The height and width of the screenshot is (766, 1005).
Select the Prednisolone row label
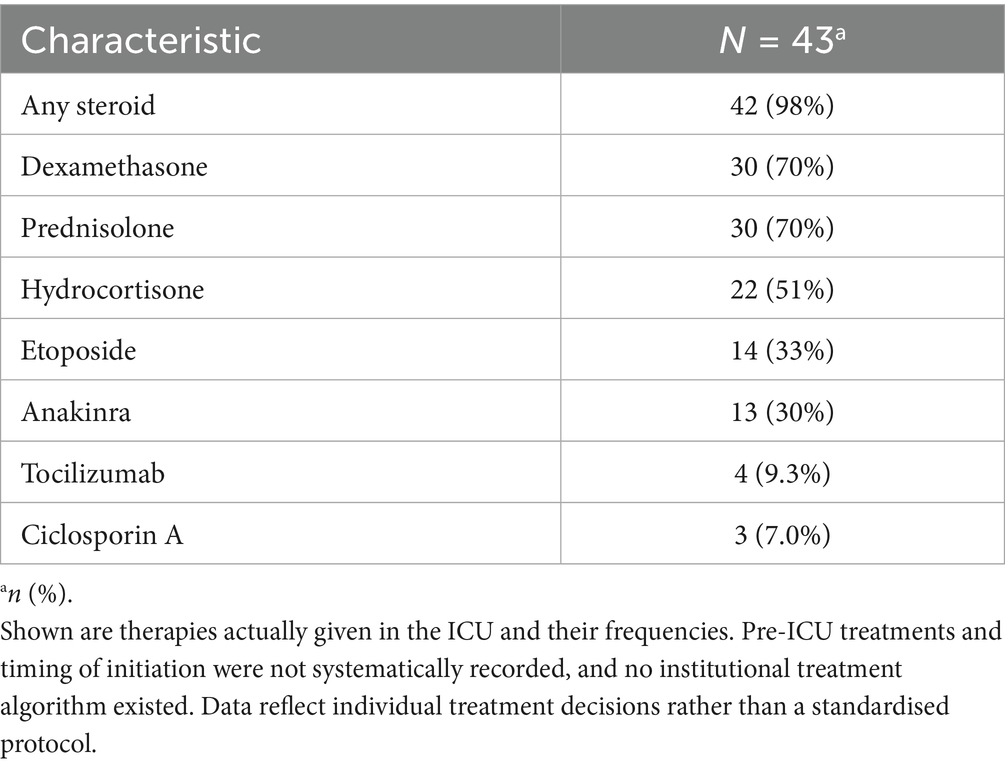click(98, 227)
